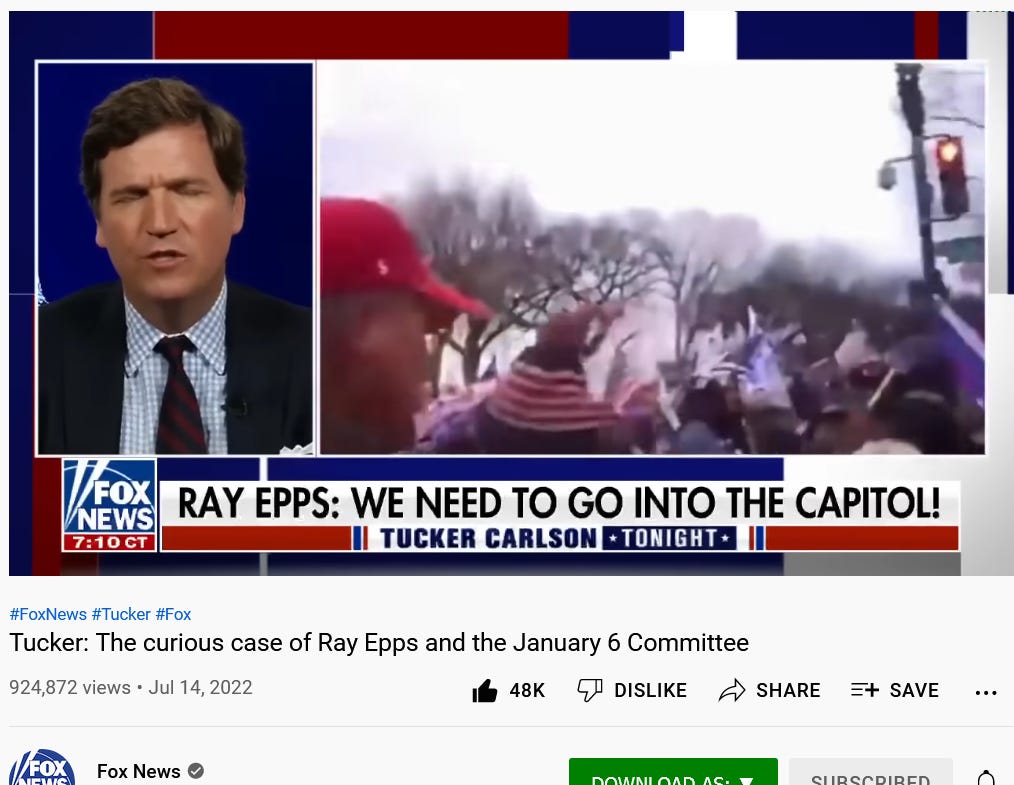This screenshot has width=1014, height=785.
Task: Click the video title text
Action: coord(379,643)
